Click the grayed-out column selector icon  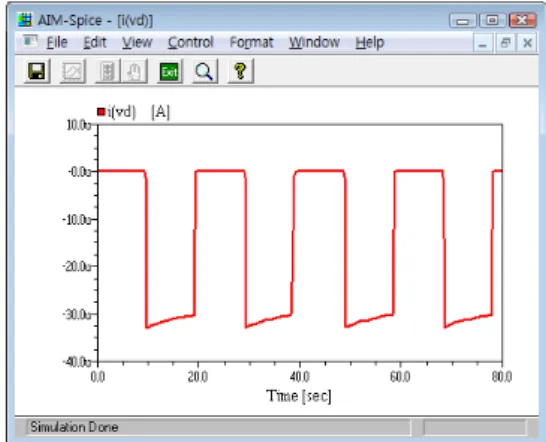tap(108, 71)
